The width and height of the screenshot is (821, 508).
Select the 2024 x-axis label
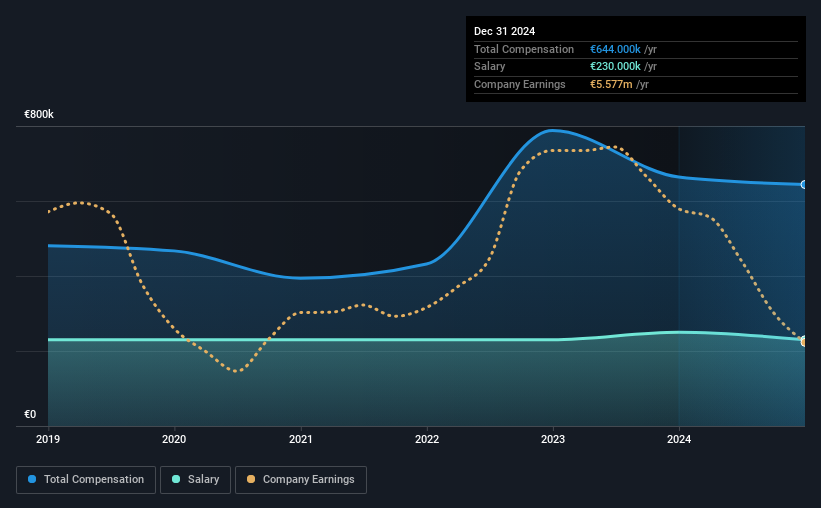[679, 439]
